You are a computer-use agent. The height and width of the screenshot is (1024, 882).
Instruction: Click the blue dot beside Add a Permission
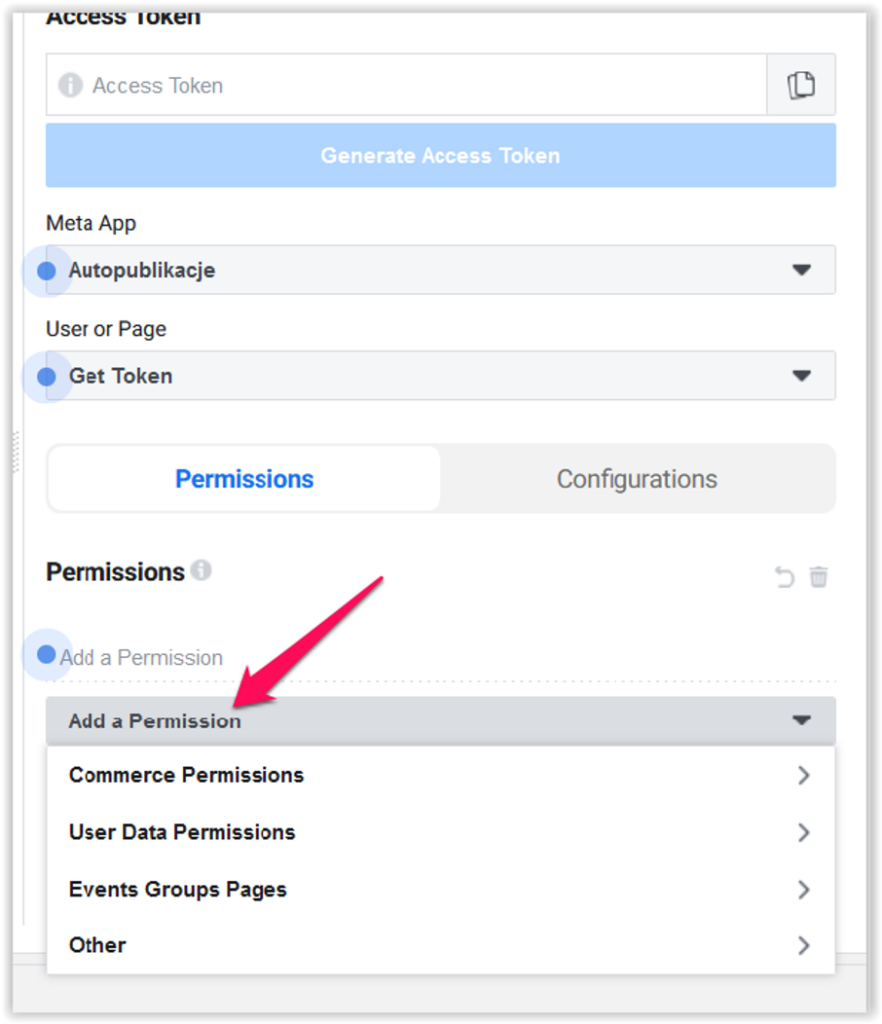(46, 655)
